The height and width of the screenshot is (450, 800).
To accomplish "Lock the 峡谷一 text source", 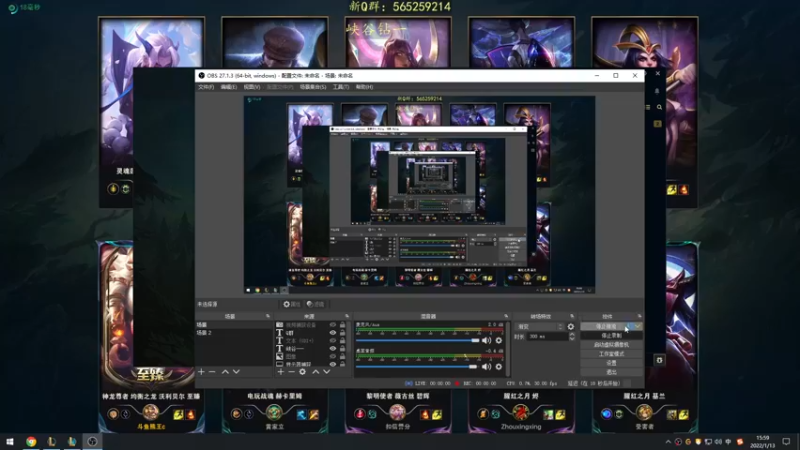I will tap(342, 348).
